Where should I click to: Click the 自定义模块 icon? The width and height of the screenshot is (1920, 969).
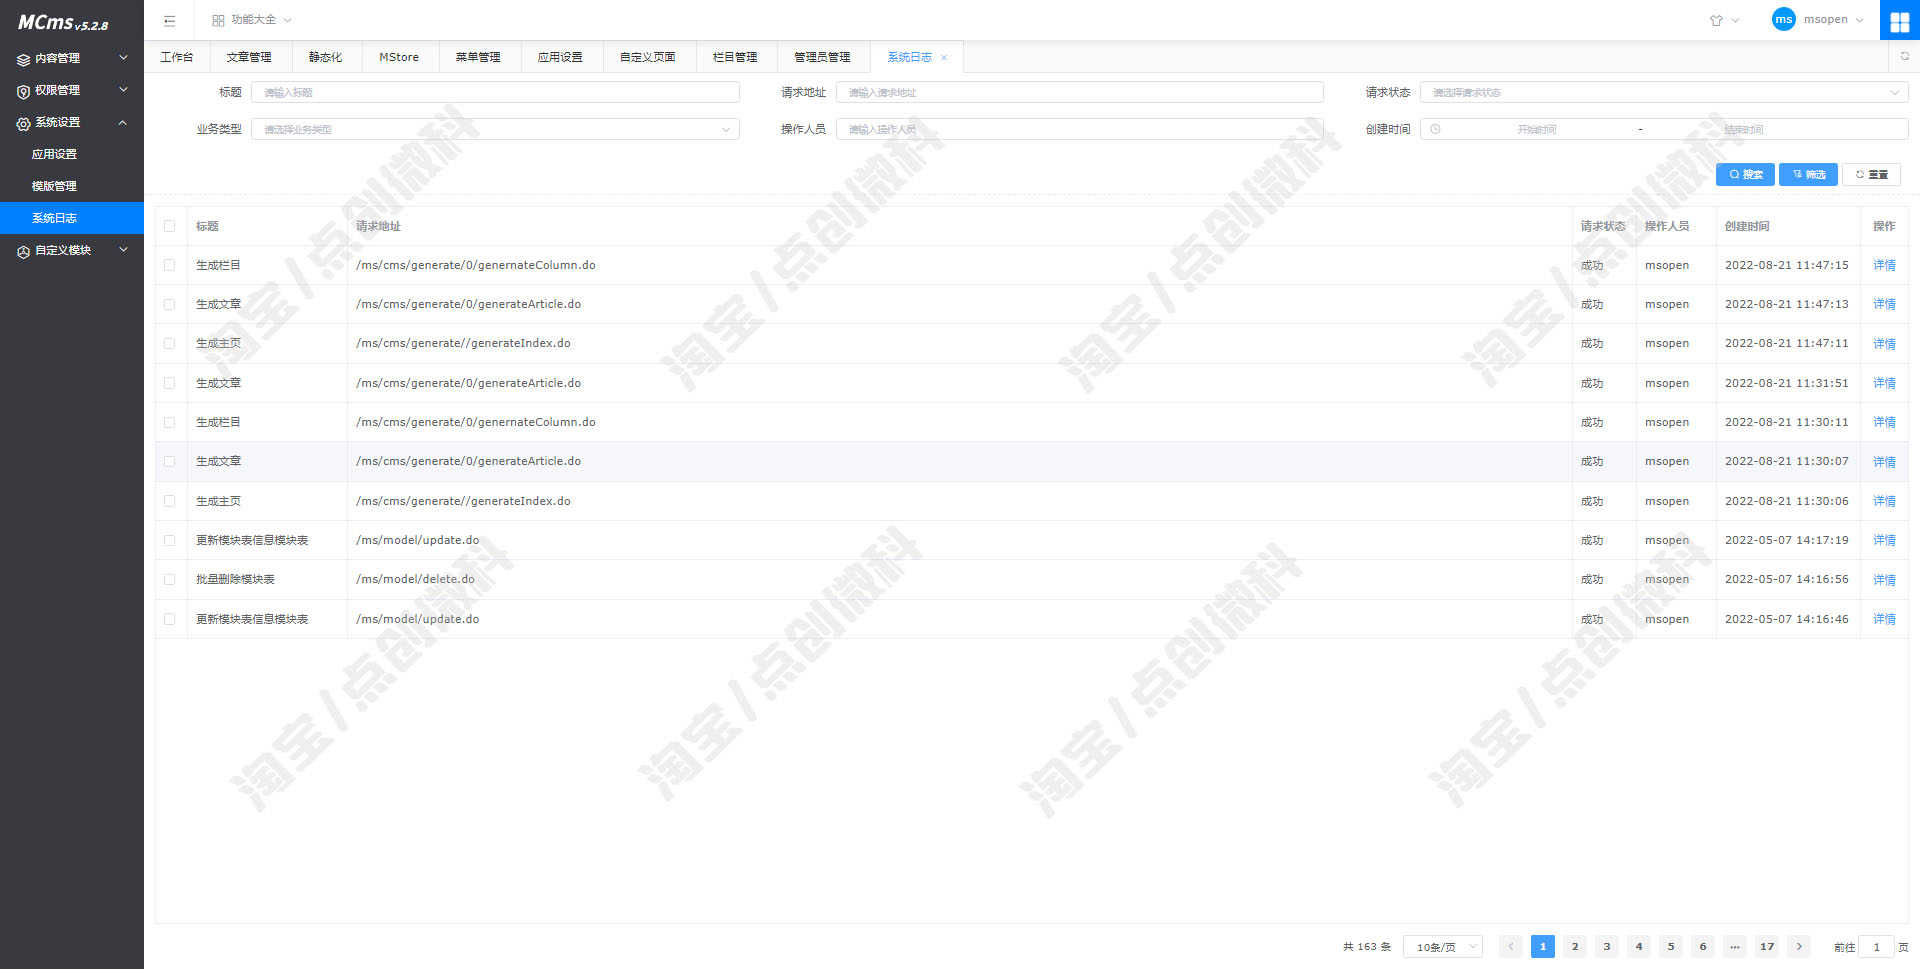click(23, 251)
